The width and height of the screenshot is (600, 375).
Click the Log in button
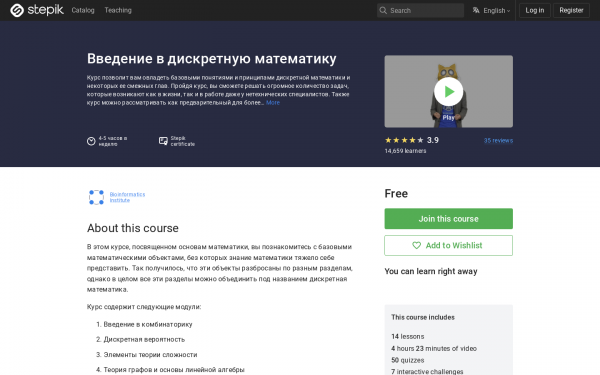point(535,10)
